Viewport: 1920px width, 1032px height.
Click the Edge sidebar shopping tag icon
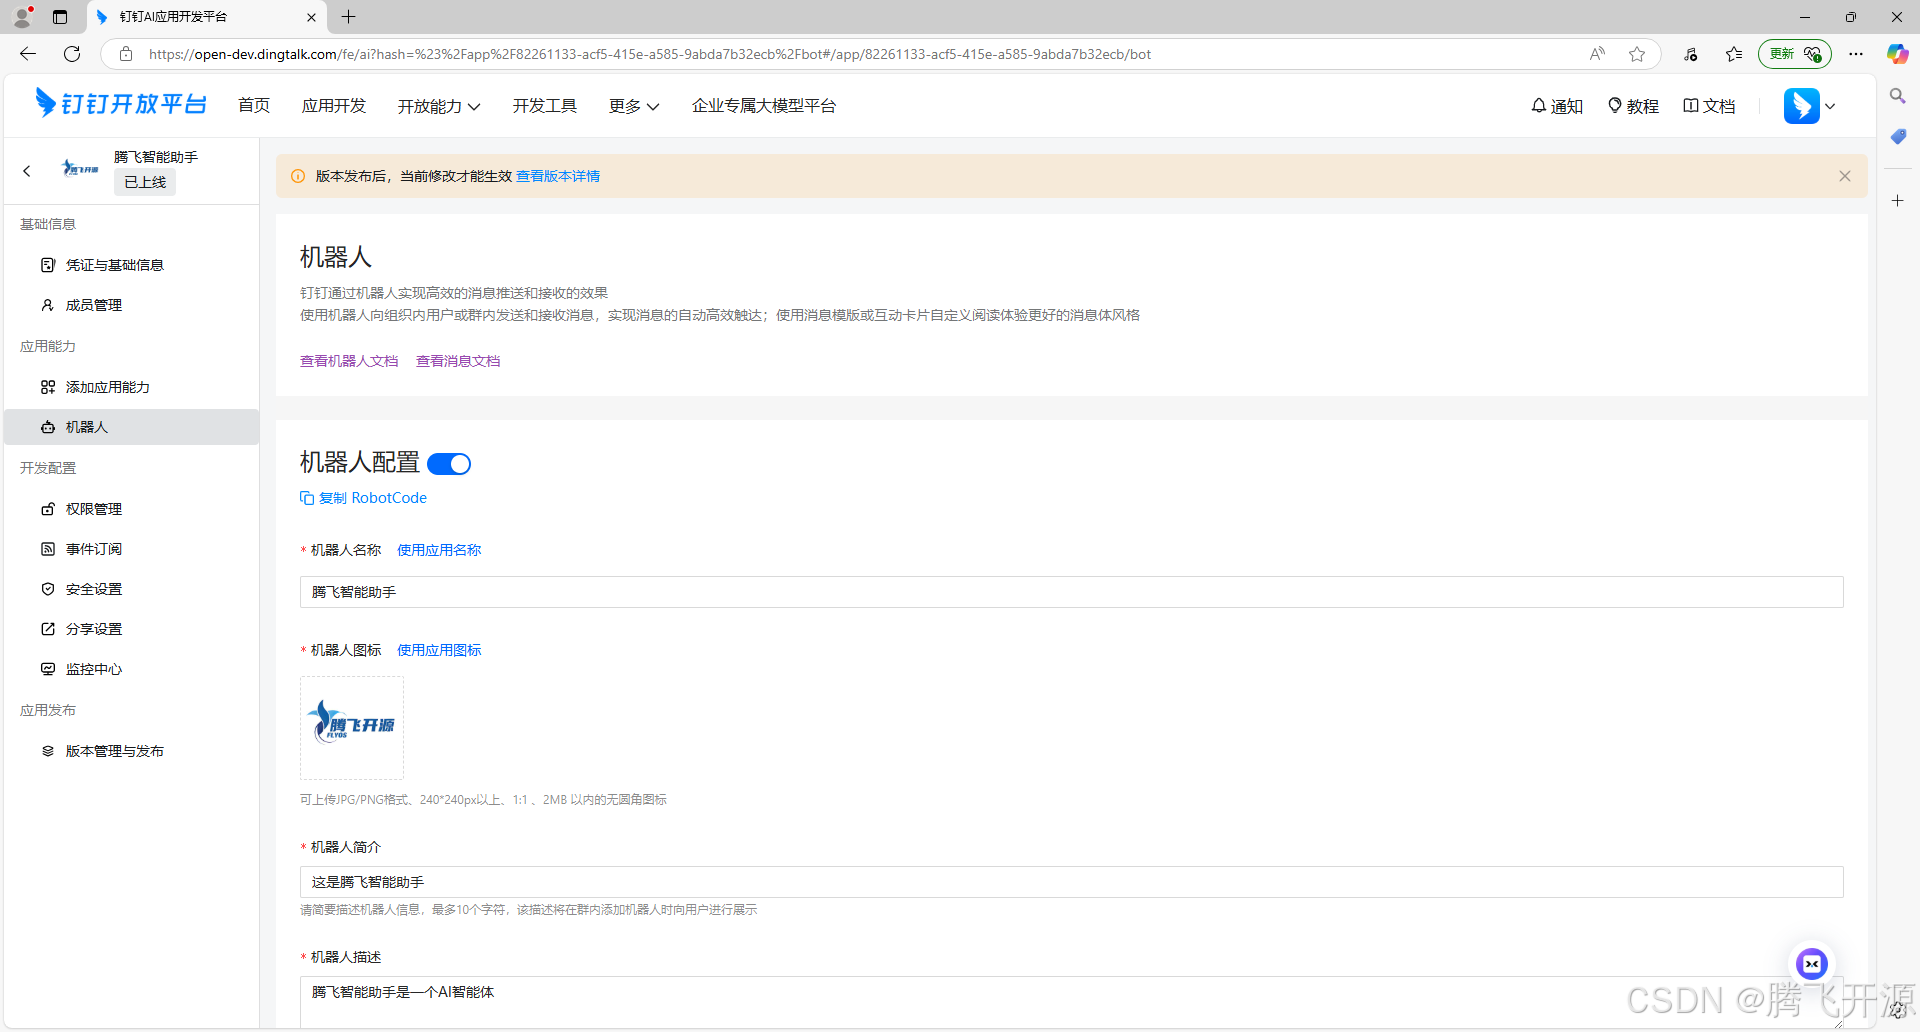[1897, 137]
